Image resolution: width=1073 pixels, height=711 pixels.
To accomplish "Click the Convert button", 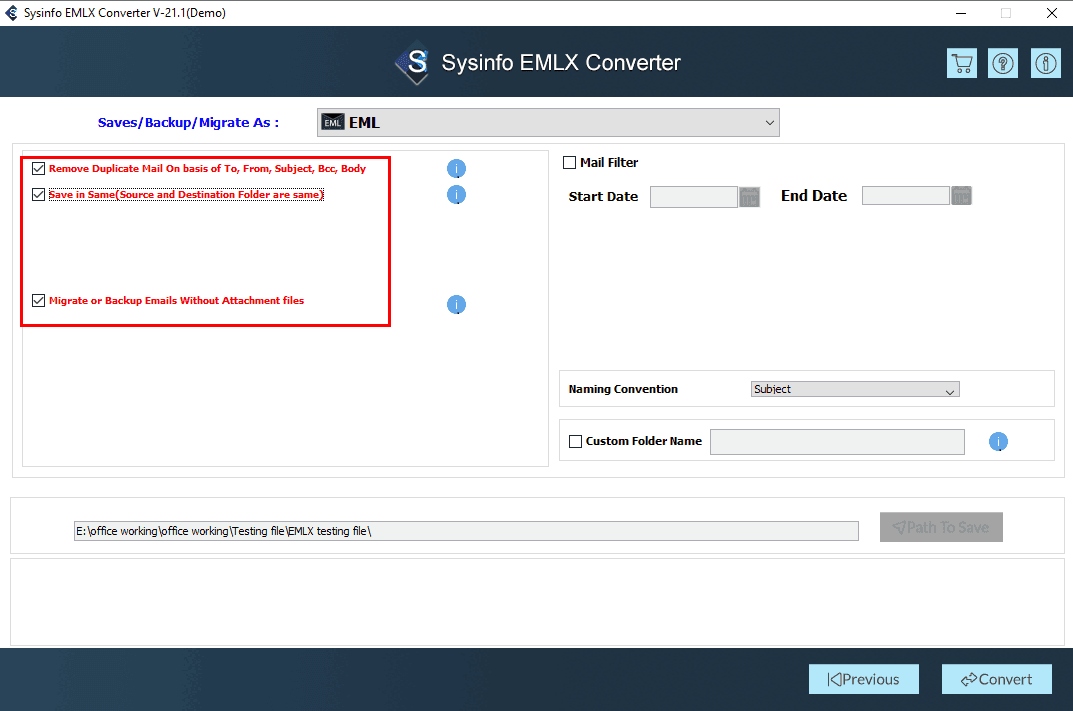I will 996,679.
